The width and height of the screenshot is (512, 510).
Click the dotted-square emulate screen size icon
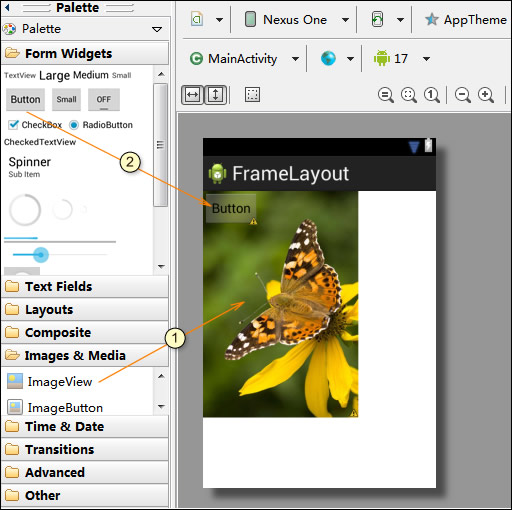pyautogui.click(x=252, y=95)
